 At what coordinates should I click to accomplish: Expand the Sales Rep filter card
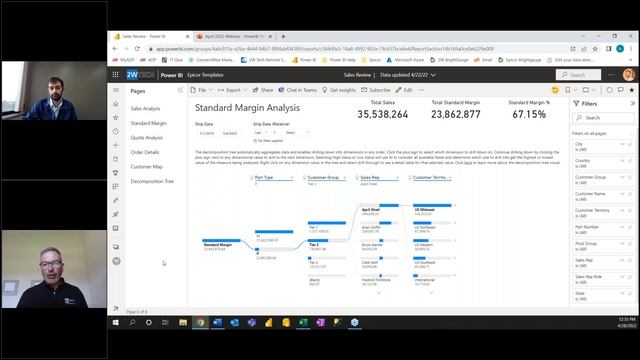622,260
